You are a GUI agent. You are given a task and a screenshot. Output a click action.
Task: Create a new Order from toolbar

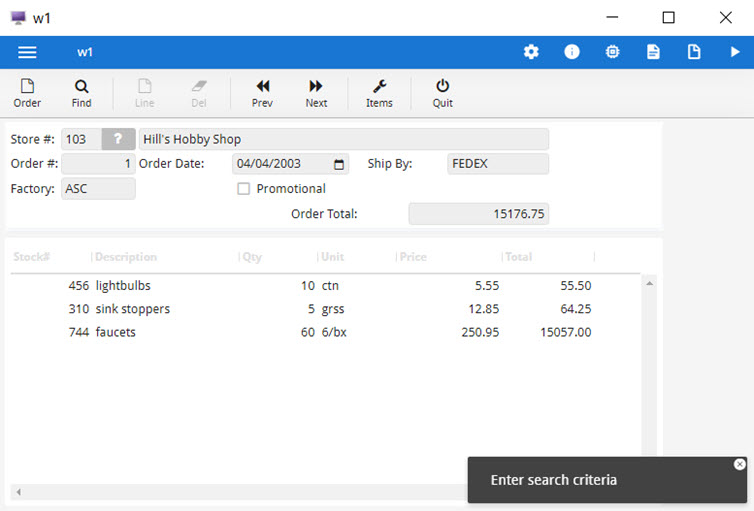tap(27, 93)
